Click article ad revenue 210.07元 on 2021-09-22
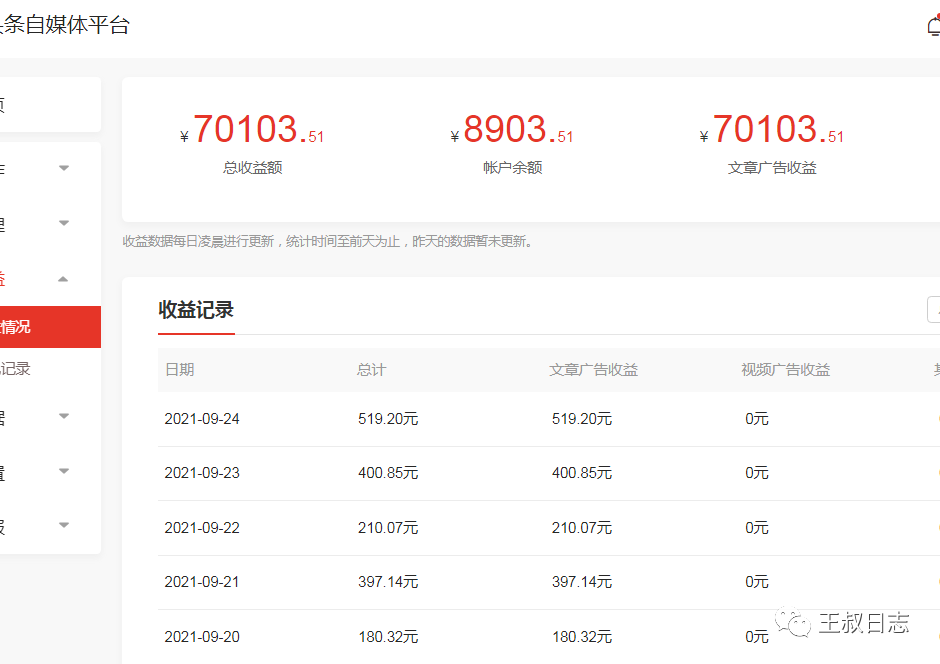Viewport: 940px width, 664px height. 582,528
